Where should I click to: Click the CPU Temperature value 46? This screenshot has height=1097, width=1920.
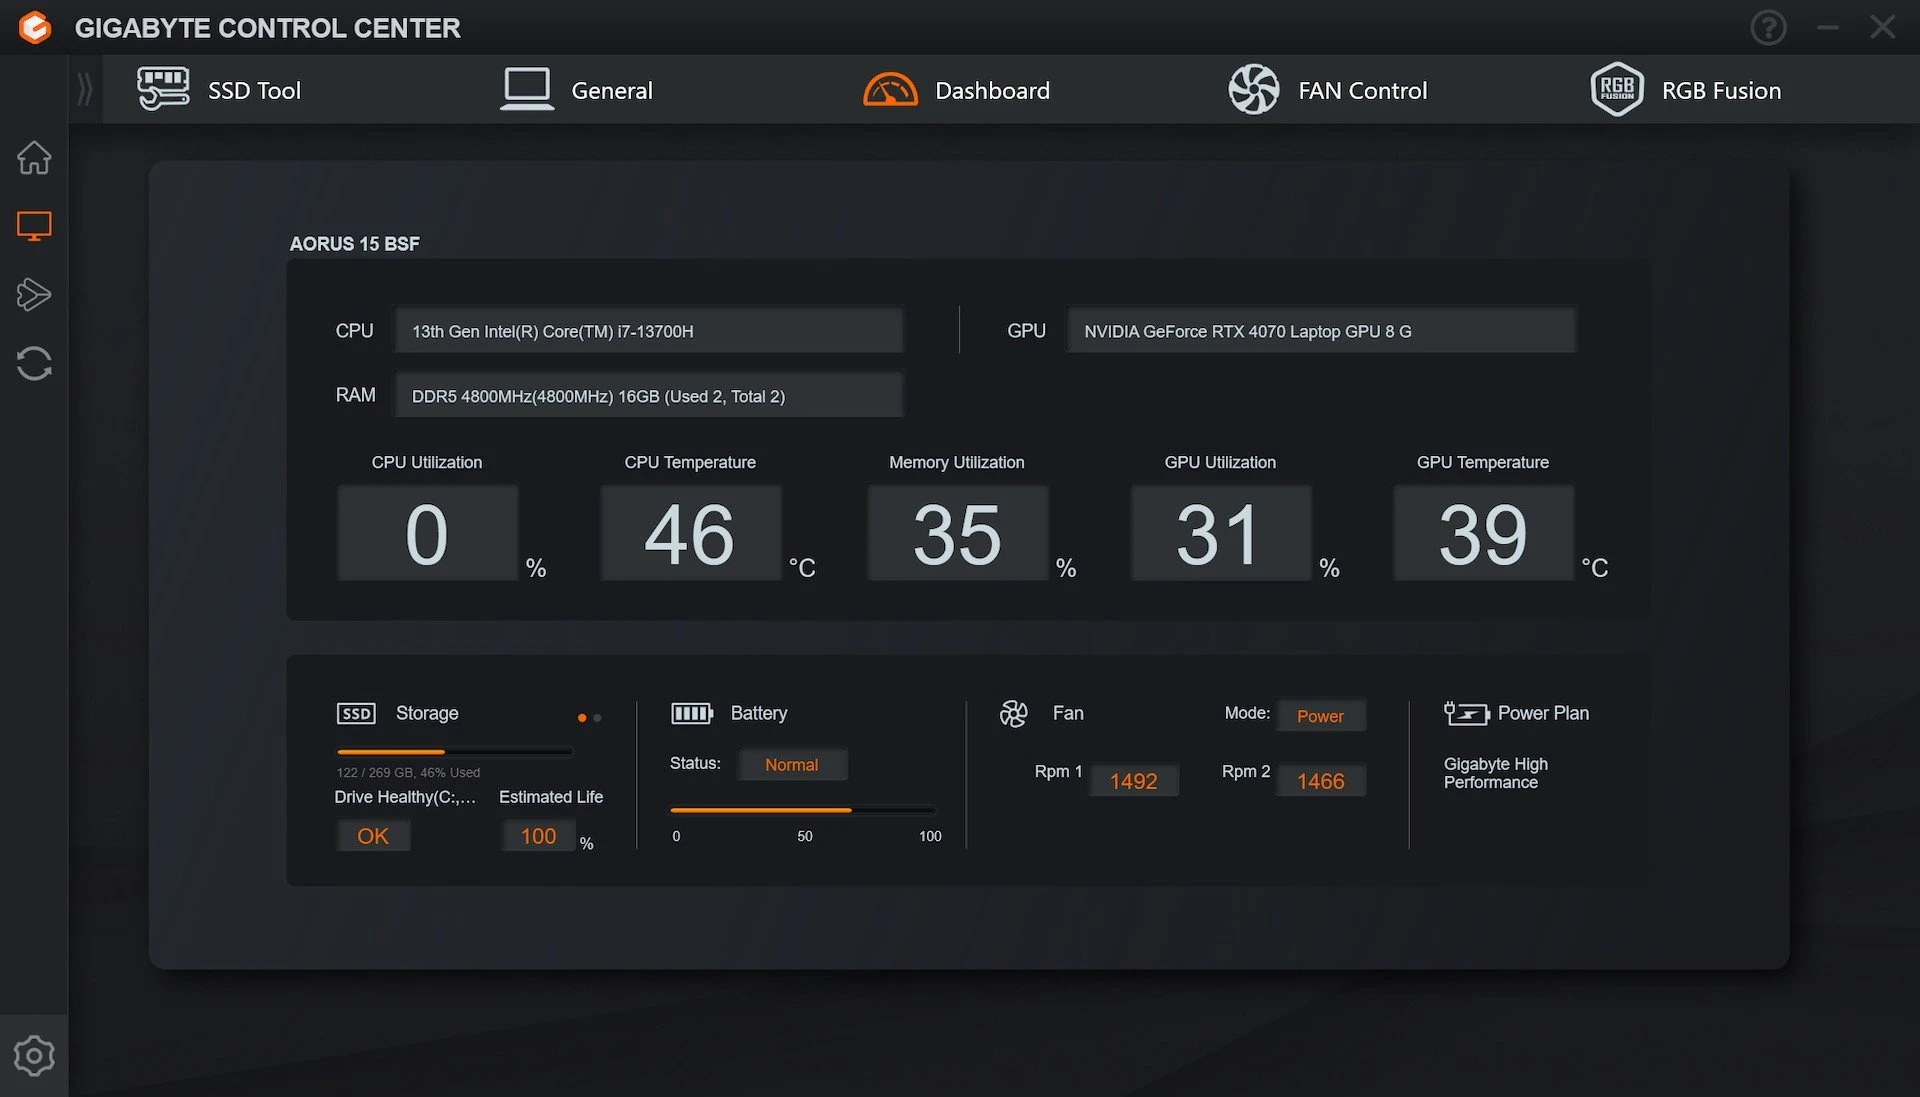[690, 533]
